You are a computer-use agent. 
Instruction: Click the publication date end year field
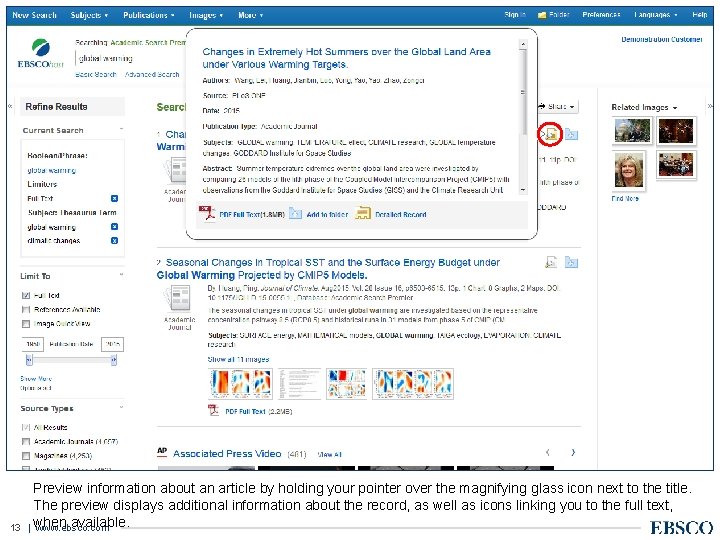coord(112,344)
